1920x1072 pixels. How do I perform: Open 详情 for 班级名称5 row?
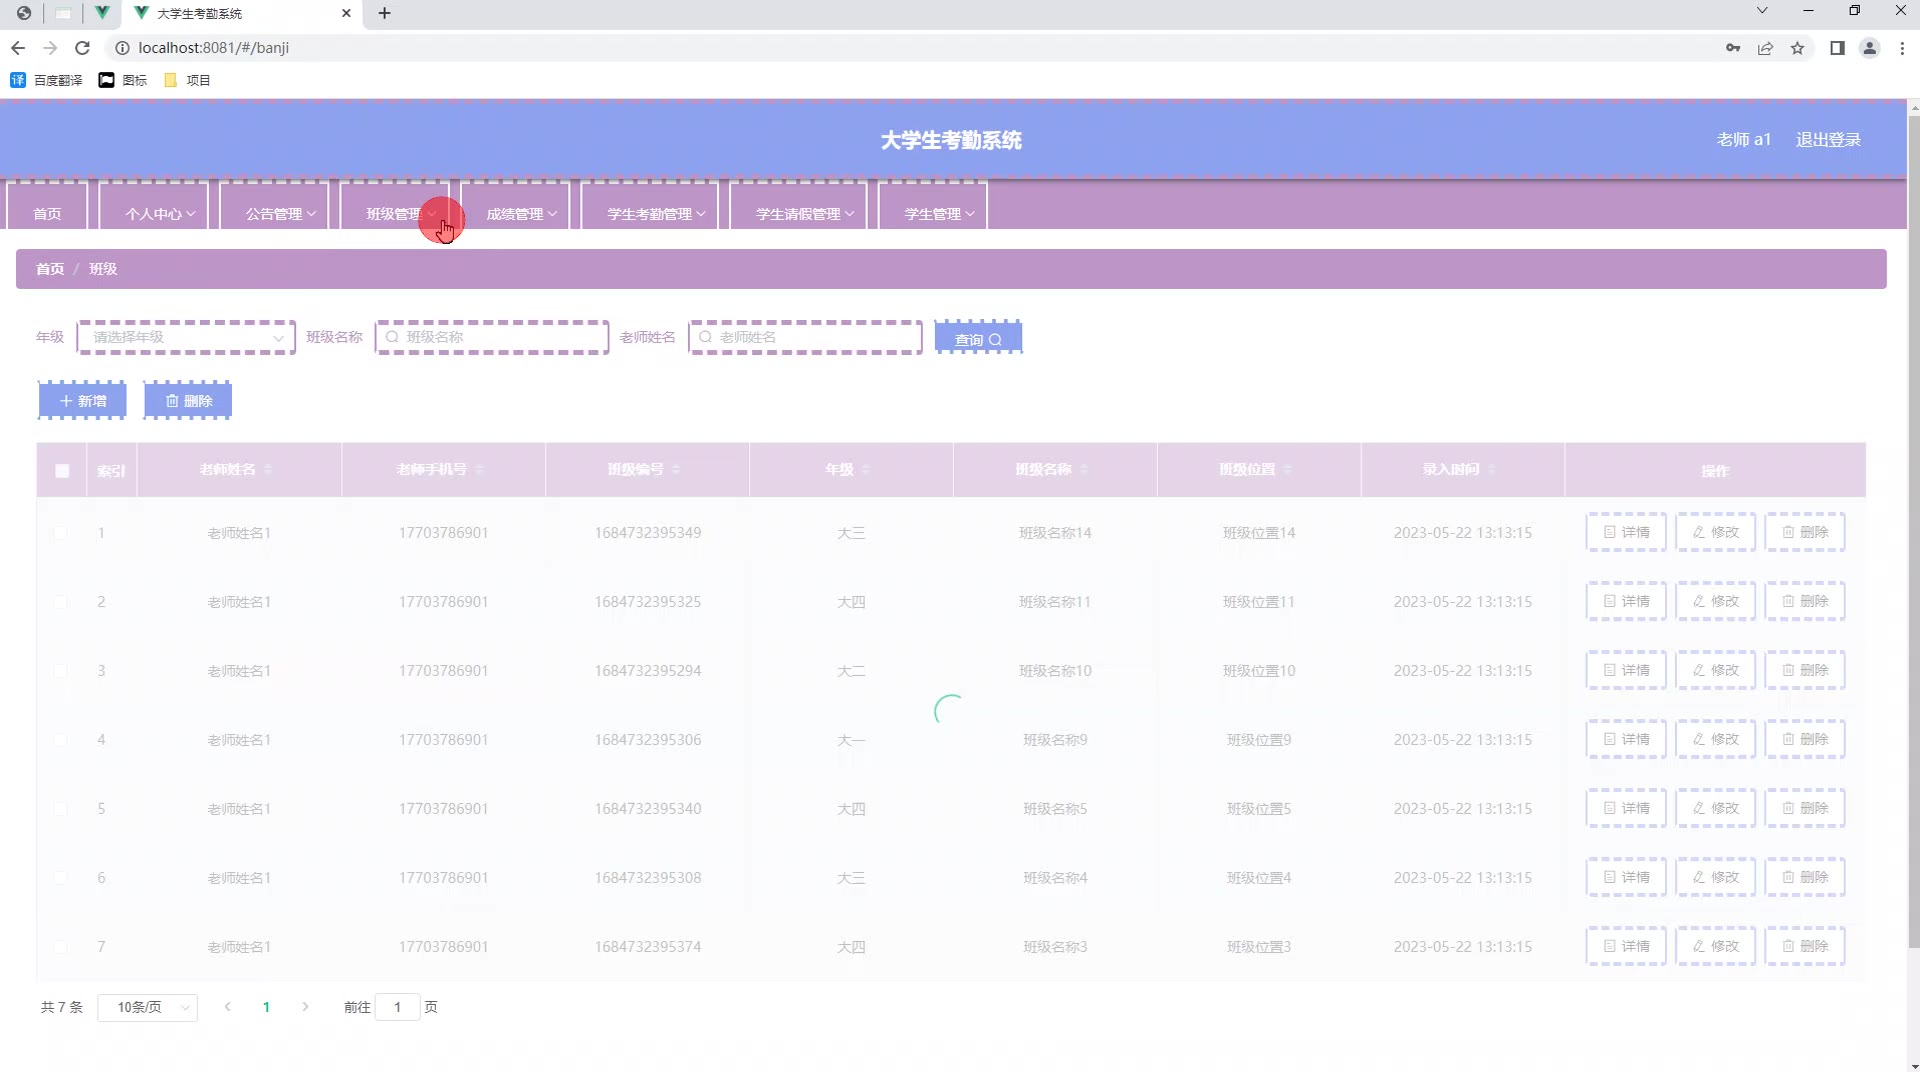[x=1626, y=809]
